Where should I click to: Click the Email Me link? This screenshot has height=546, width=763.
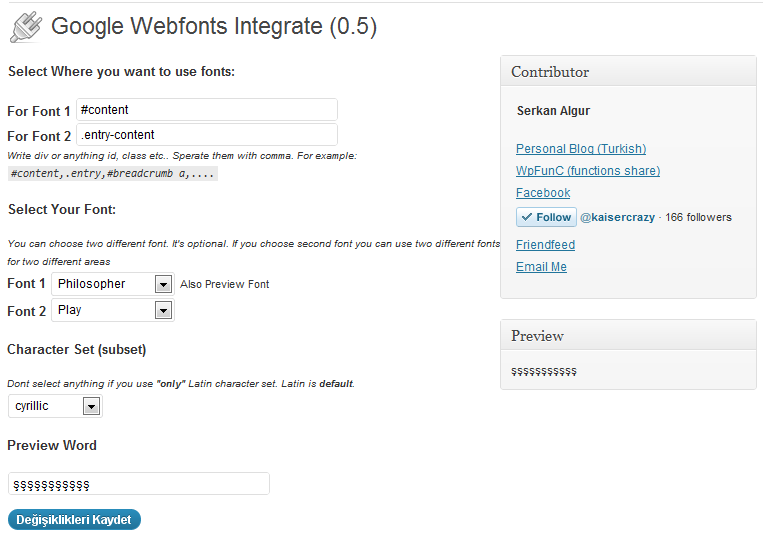coord(541,267)
